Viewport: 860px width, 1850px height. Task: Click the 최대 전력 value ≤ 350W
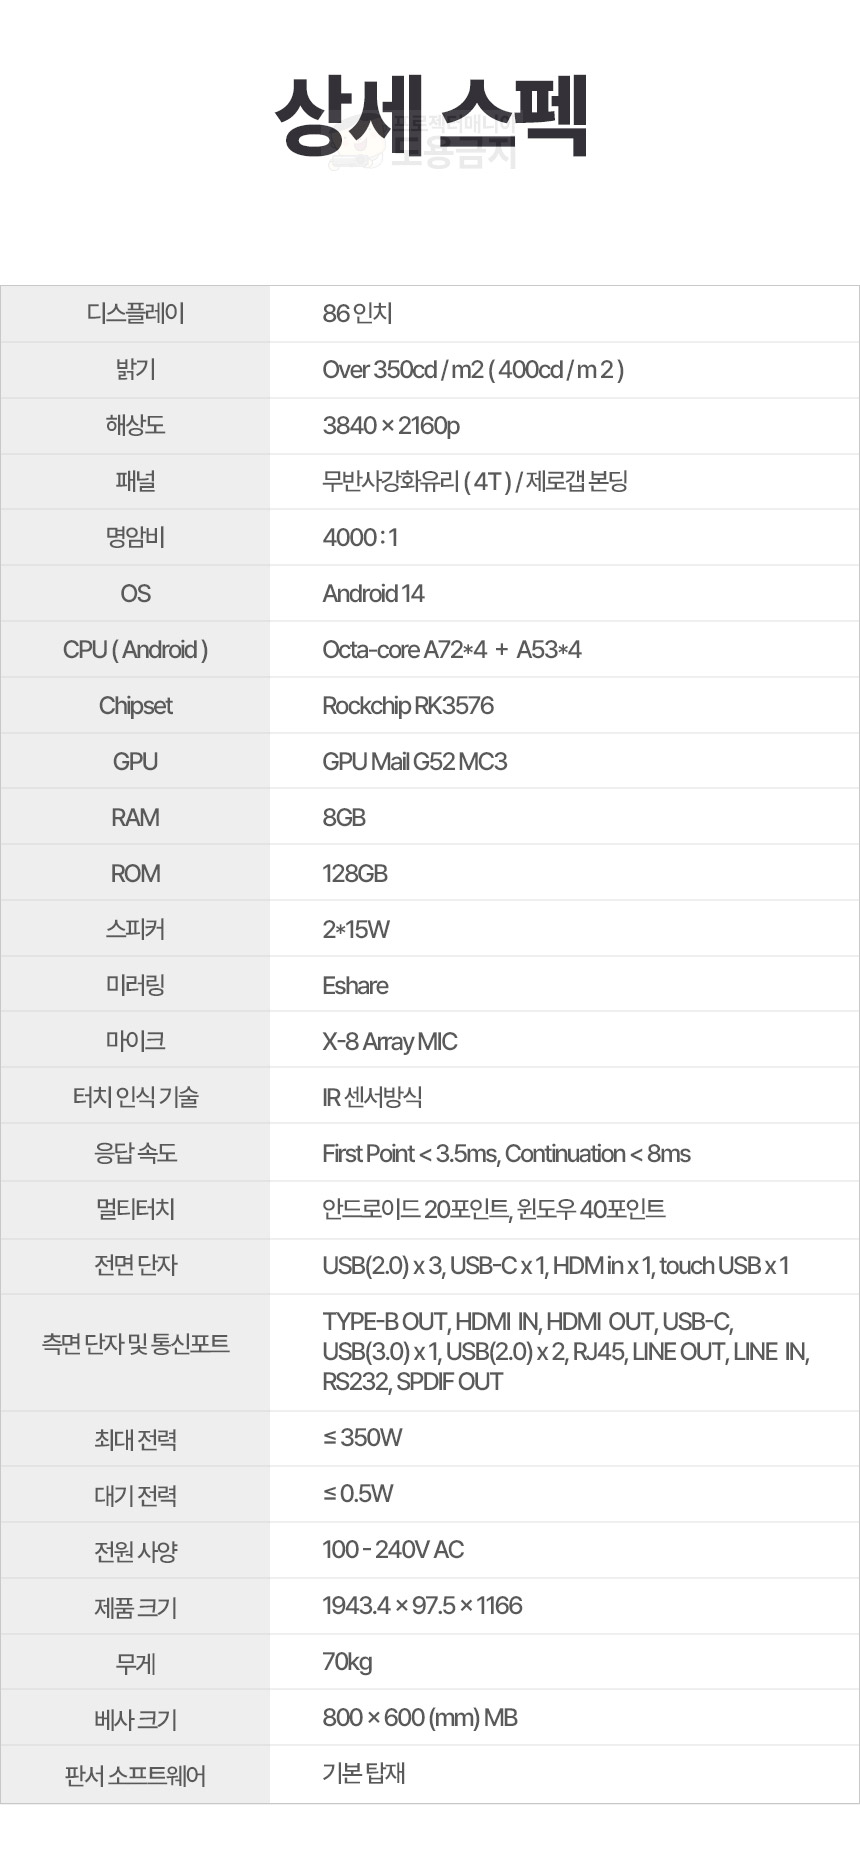pos(362,1438)
